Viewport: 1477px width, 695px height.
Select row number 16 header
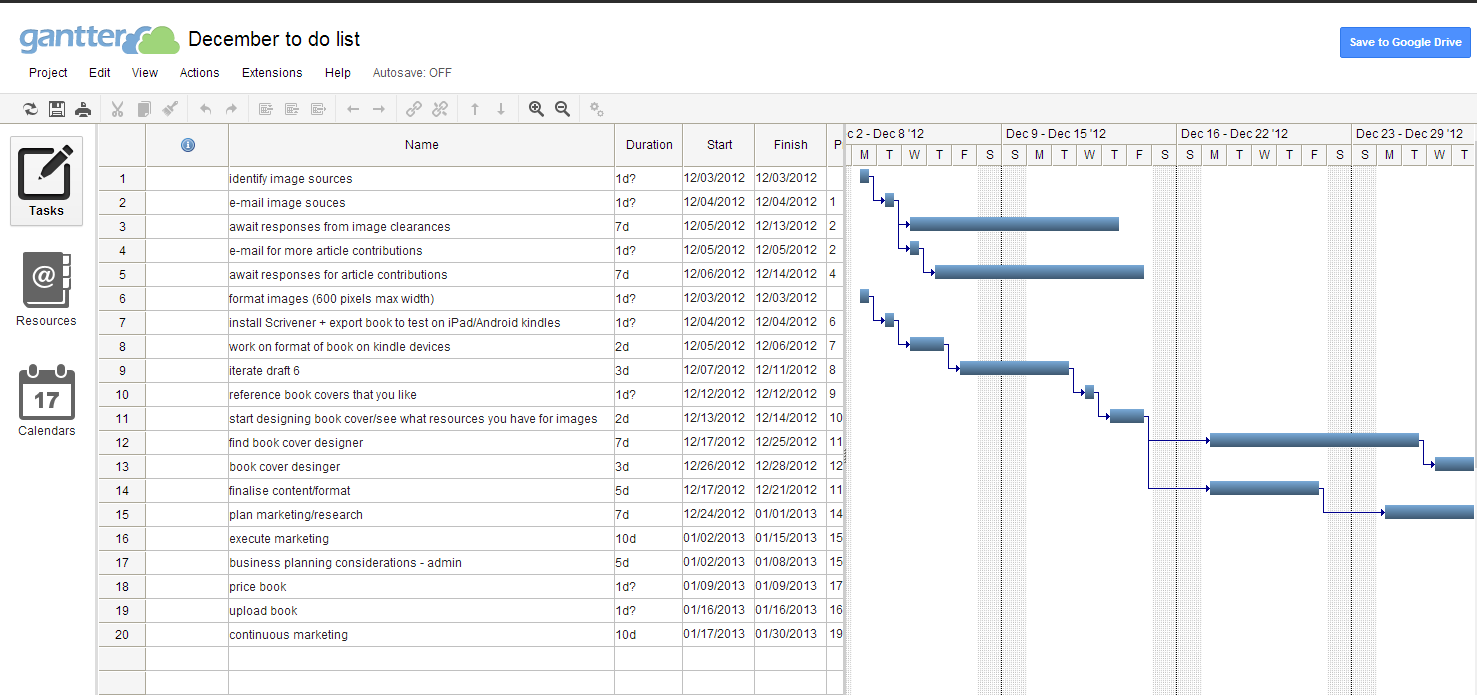[122, 539]
